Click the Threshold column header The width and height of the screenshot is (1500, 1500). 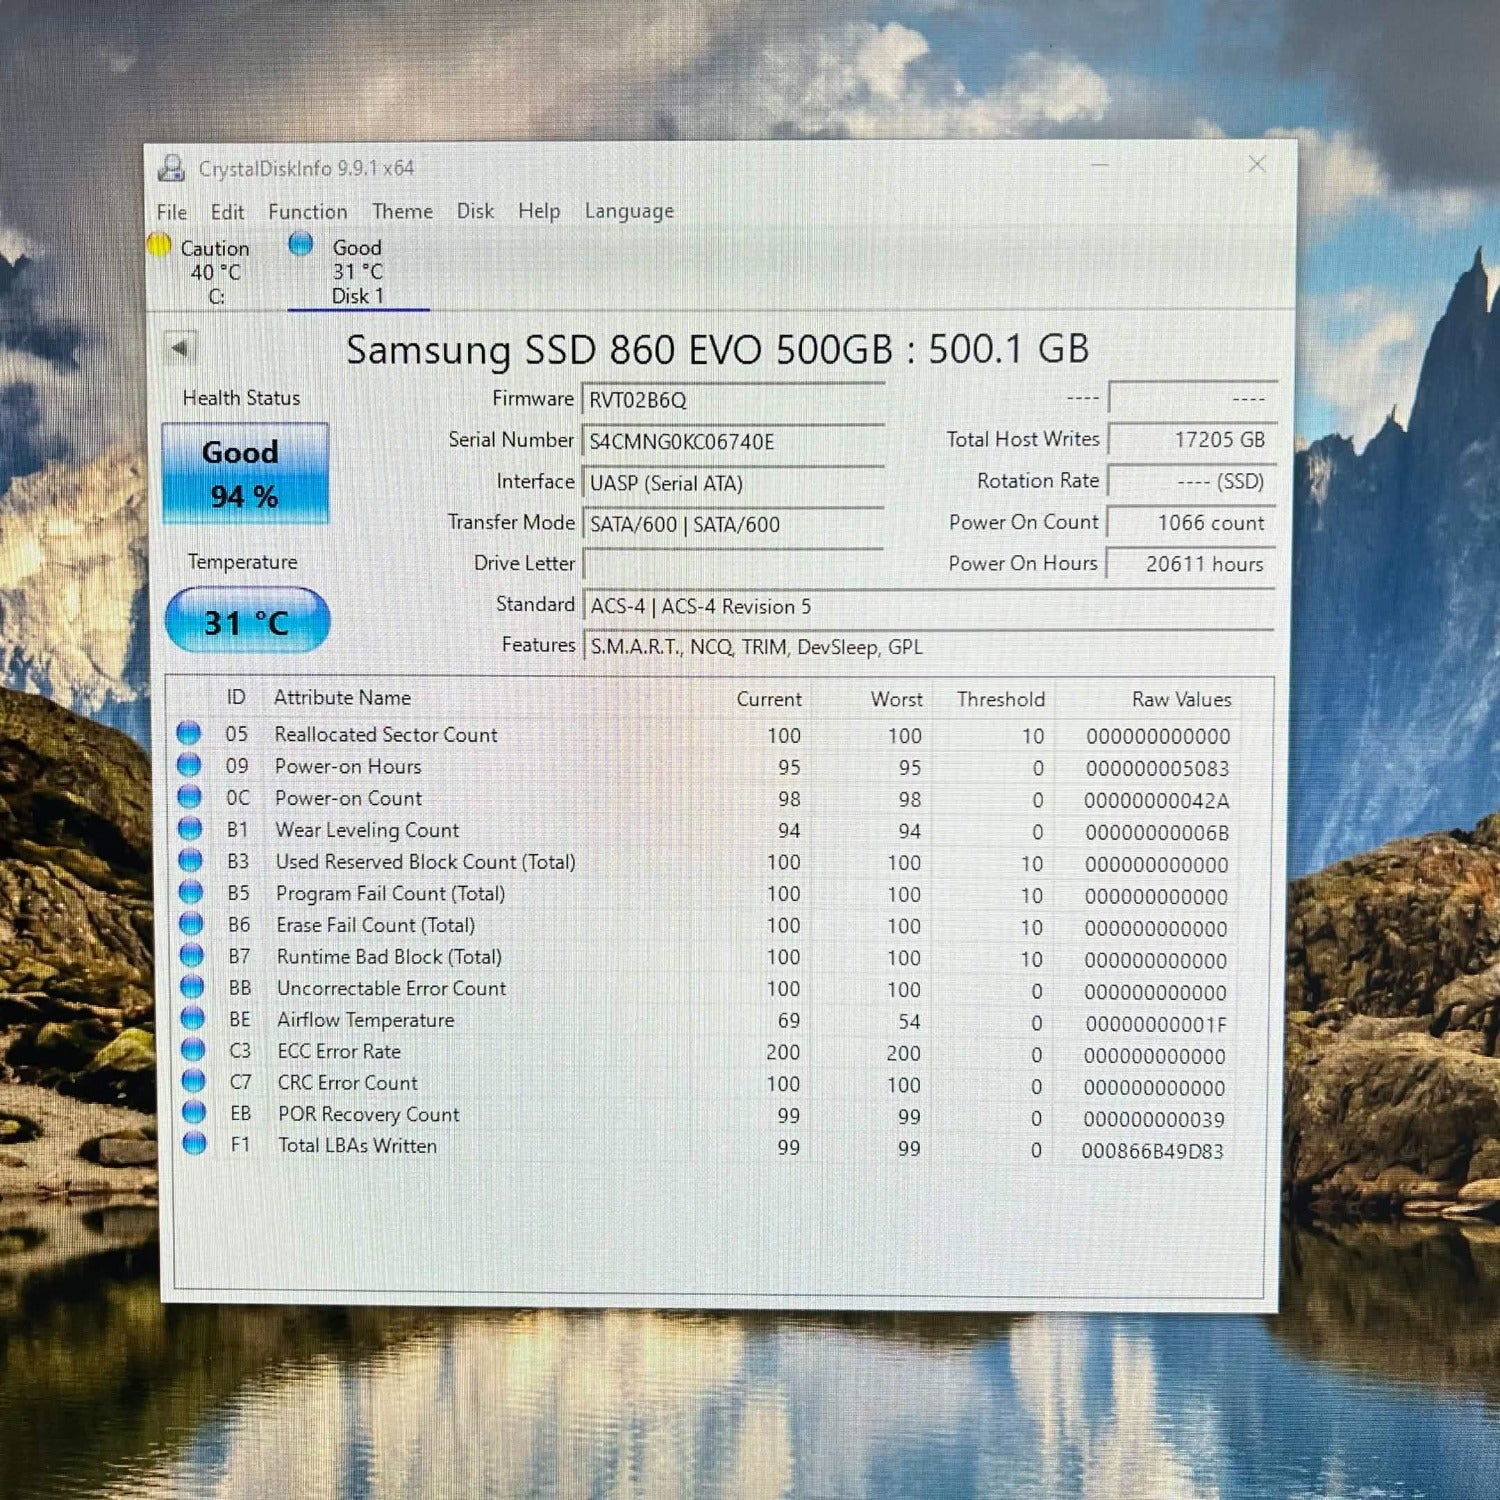(1000, 699)
